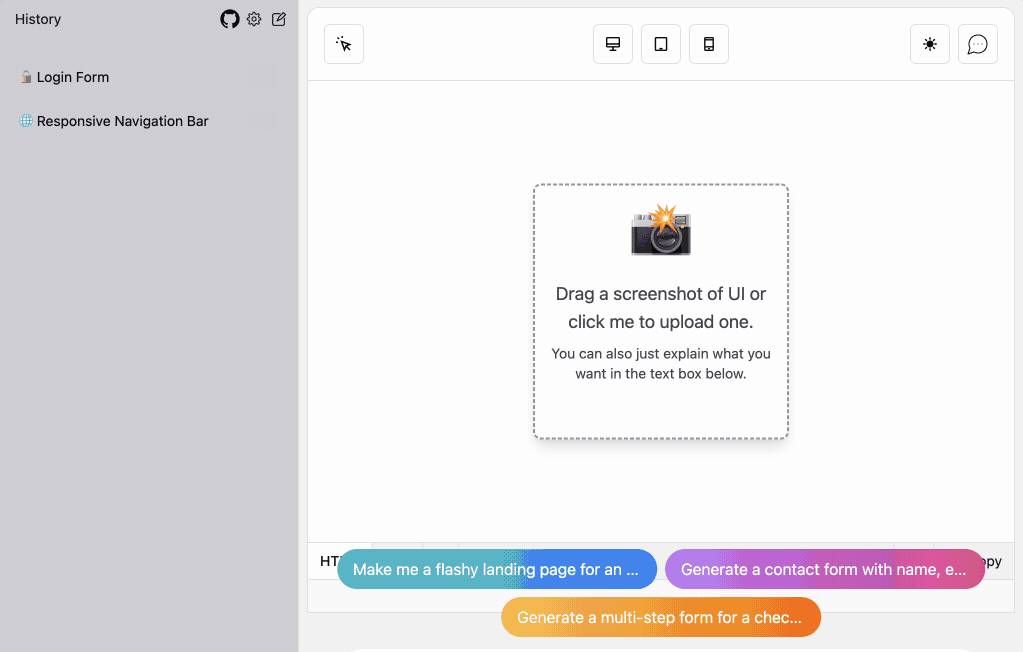Switch preview to tablet viewport icon
The image size is (1023, 652).
[x=660, y=44]
